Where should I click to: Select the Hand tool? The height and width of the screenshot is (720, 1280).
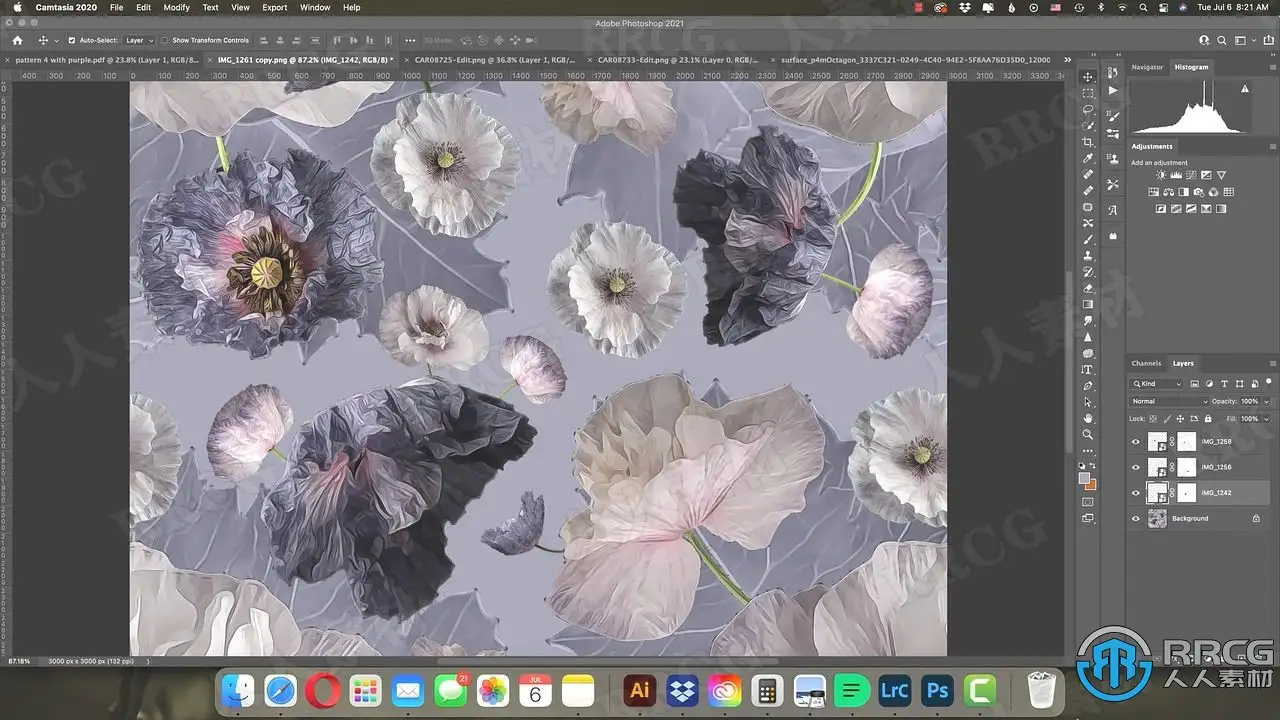click(x=1088, y=418)
